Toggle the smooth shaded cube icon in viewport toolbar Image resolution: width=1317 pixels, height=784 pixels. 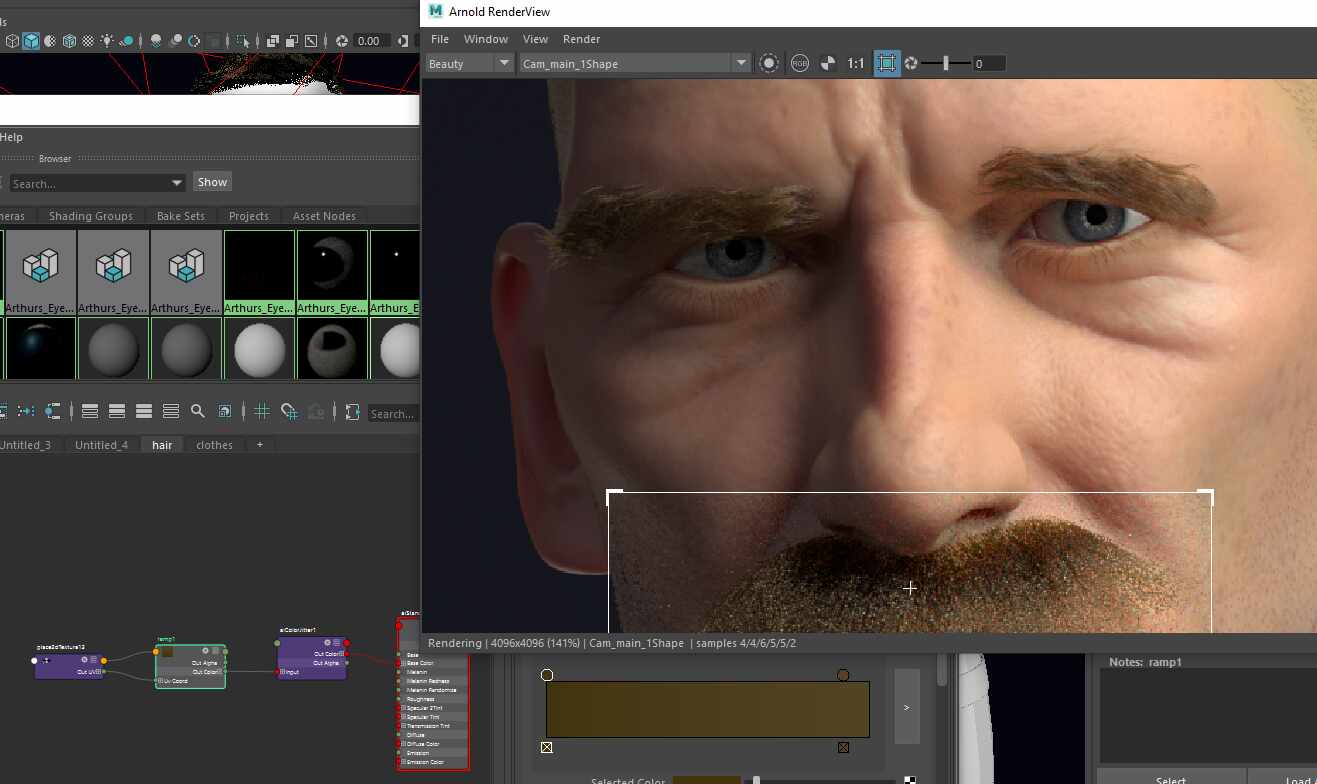click(x=31, y=41)
